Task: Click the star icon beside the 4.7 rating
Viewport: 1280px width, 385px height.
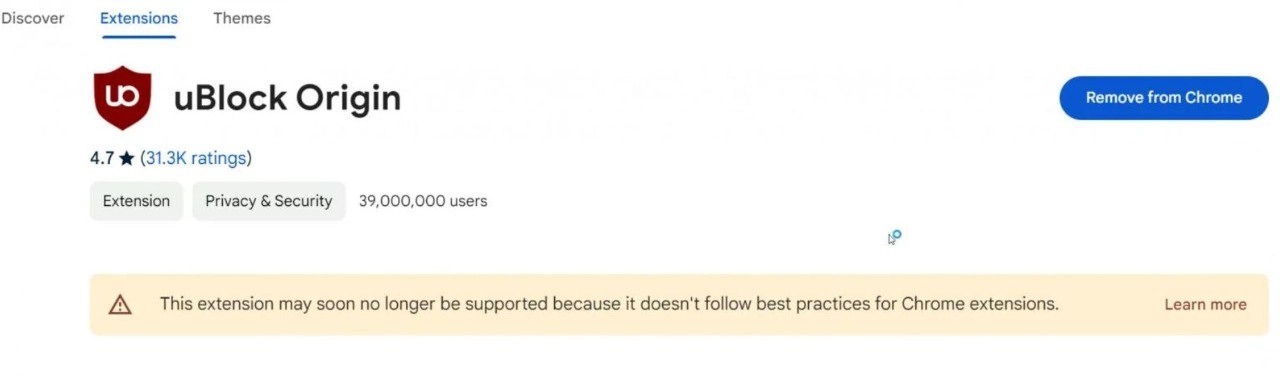Action: (x=126, y=158)
